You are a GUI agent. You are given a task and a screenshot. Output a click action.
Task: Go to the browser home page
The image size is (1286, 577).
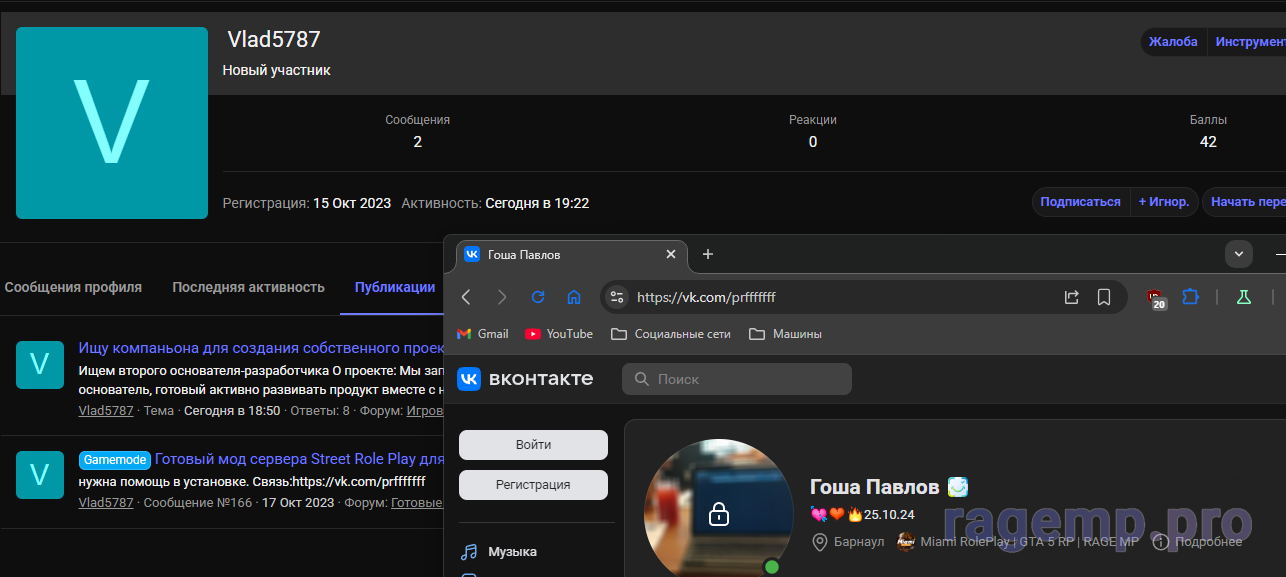(x=574, y=297)
